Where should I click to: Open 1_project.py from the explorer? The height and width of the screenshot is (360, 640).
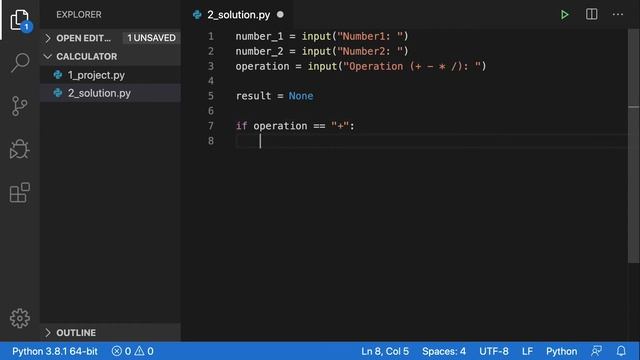pyautogui.click(x=96, y=75)
